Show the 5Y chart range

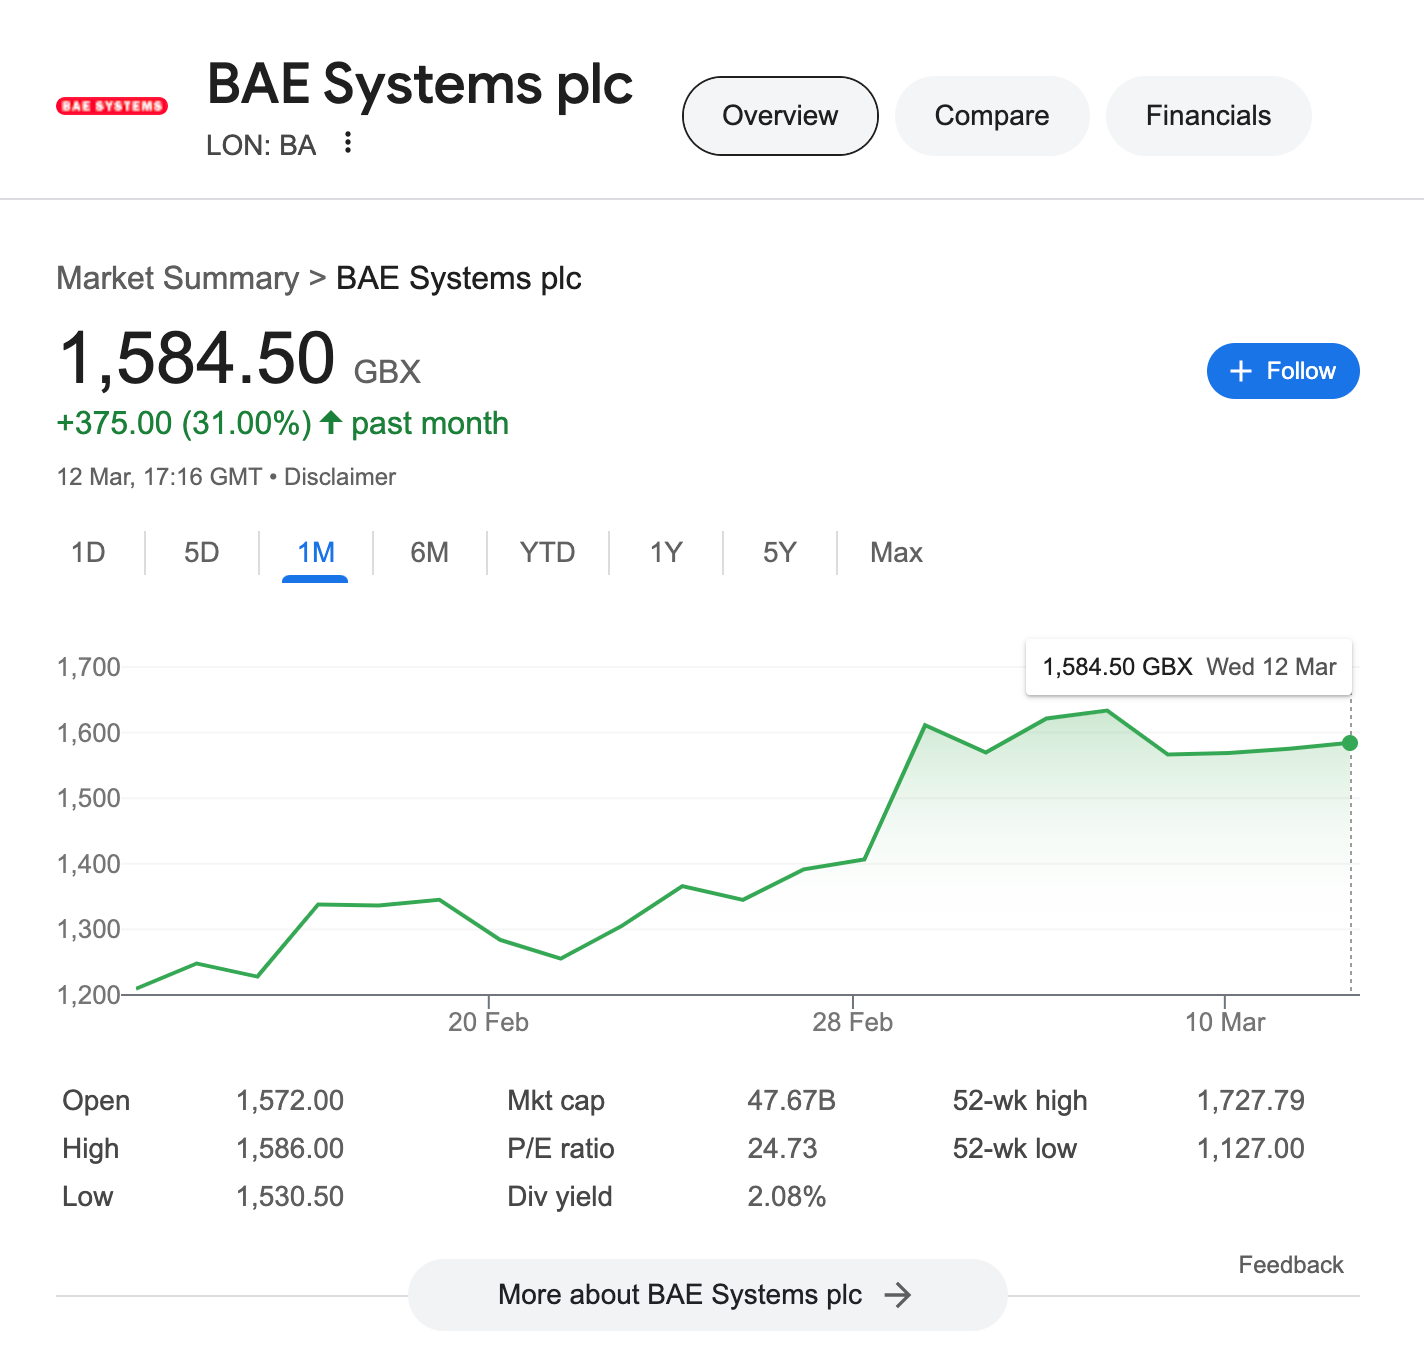click(779, 553)
